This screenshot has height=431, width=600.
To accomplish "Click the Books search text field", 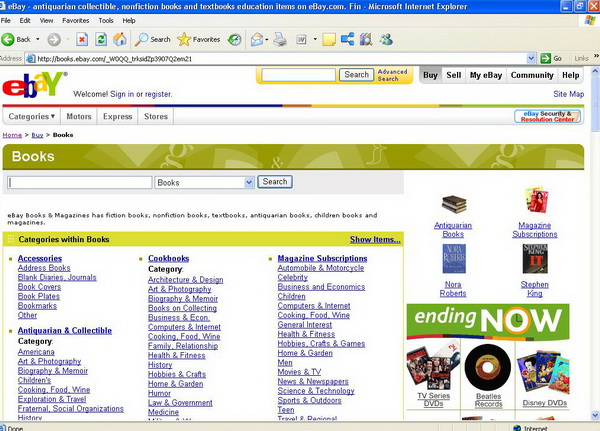I will (x=80, y=183).
